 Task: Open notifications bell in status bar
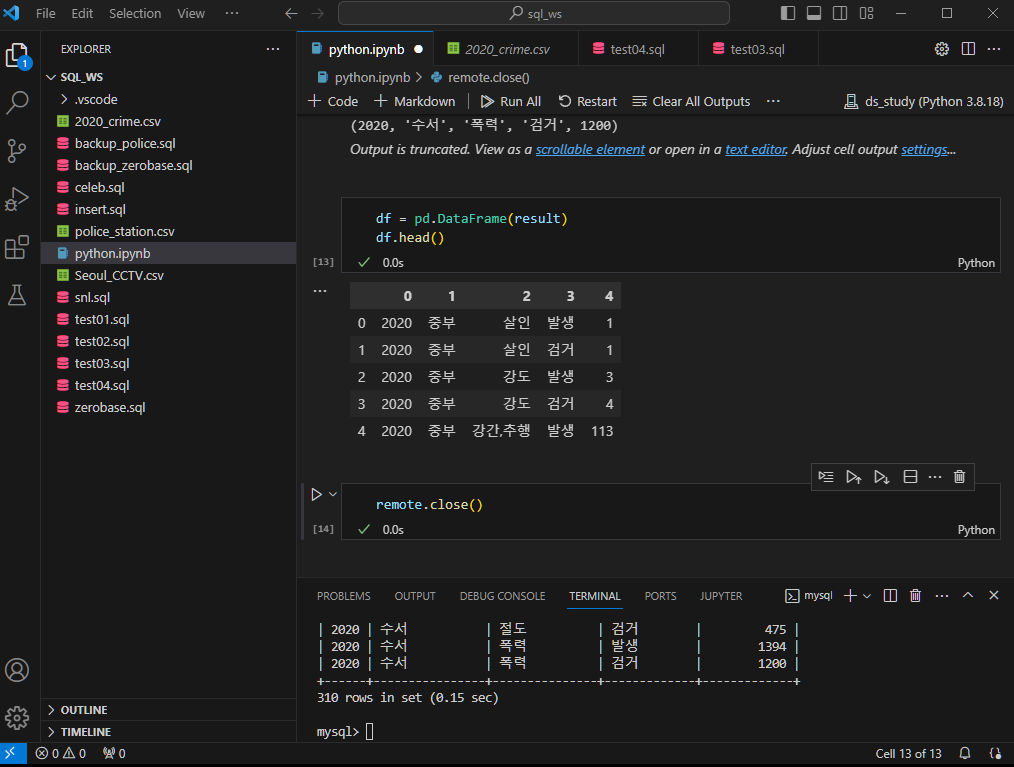pos(965,753)
